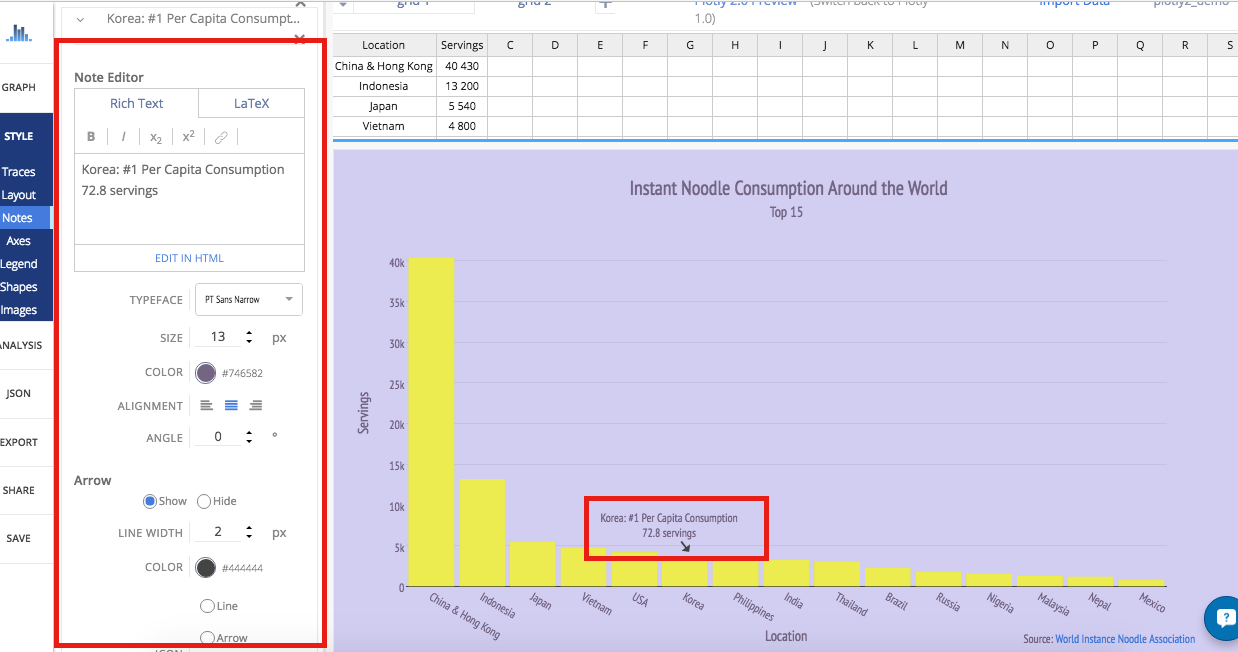This screenshot has width=1238, height=652.
Task: Click the Top 15 subtitle
Action: click(786, 212)
